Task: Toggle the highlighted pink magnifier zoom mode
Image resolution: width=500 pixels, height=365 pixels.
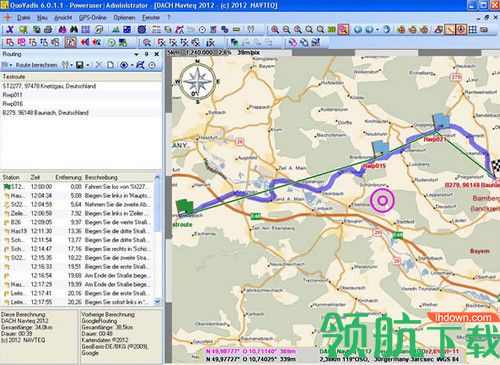Action: [x=343, y=30]
